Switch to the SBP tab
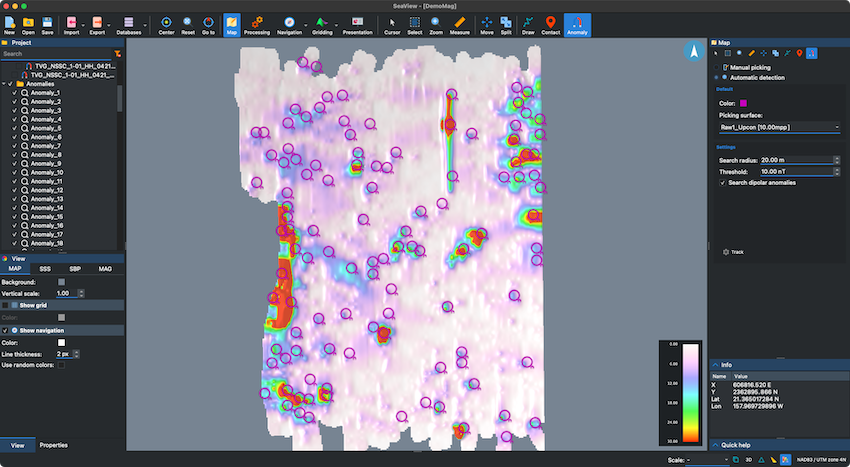Image resolution: width=850 pixels, height=467 pixels. (75, 268)
